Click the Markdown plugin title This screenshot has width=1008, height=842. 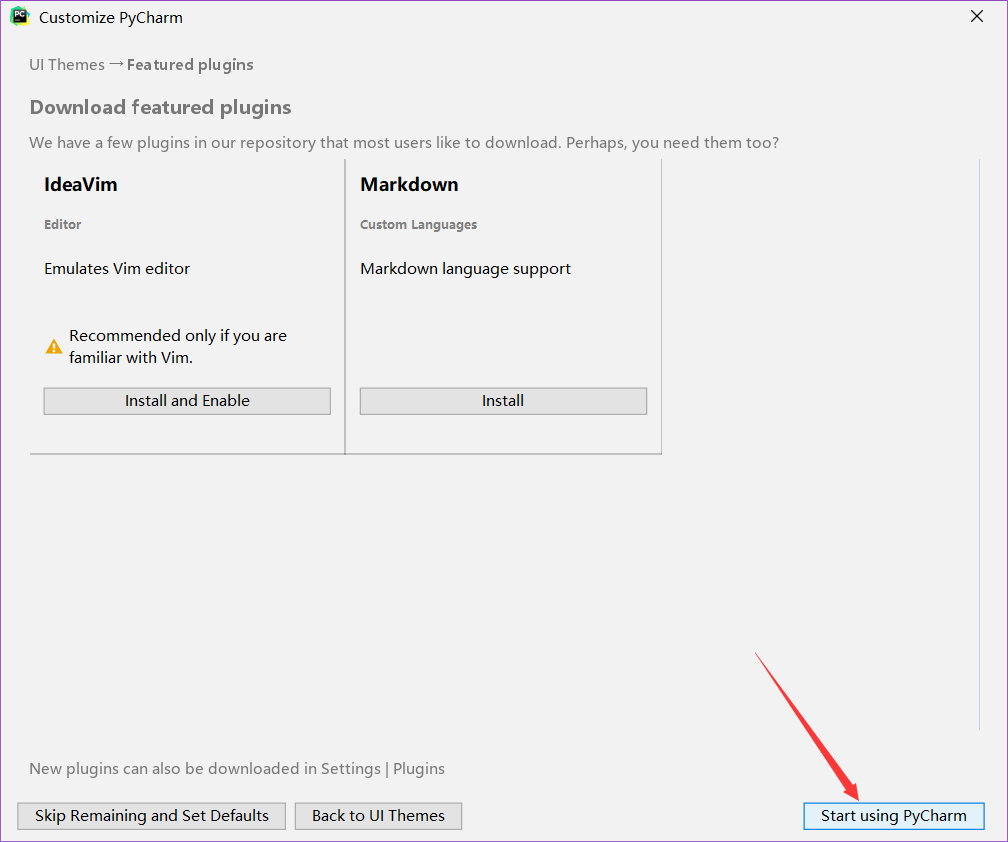(410, 184)
